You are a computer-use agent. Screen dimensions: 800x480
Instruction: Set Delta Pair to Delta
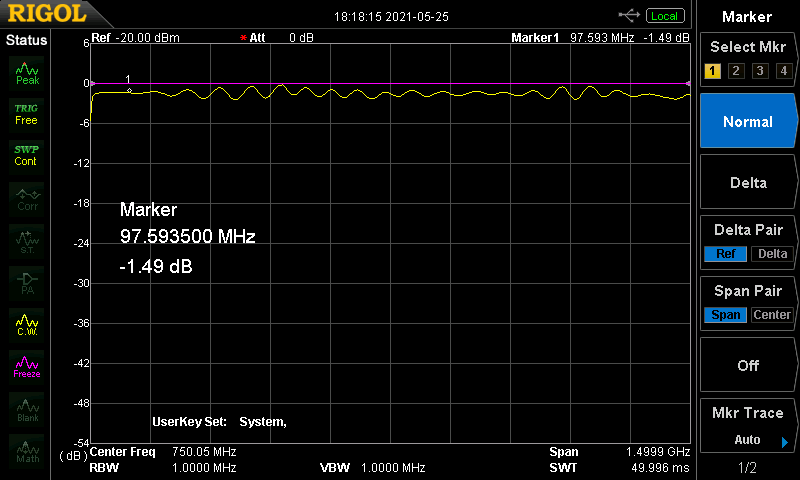[x=772, y=254]
